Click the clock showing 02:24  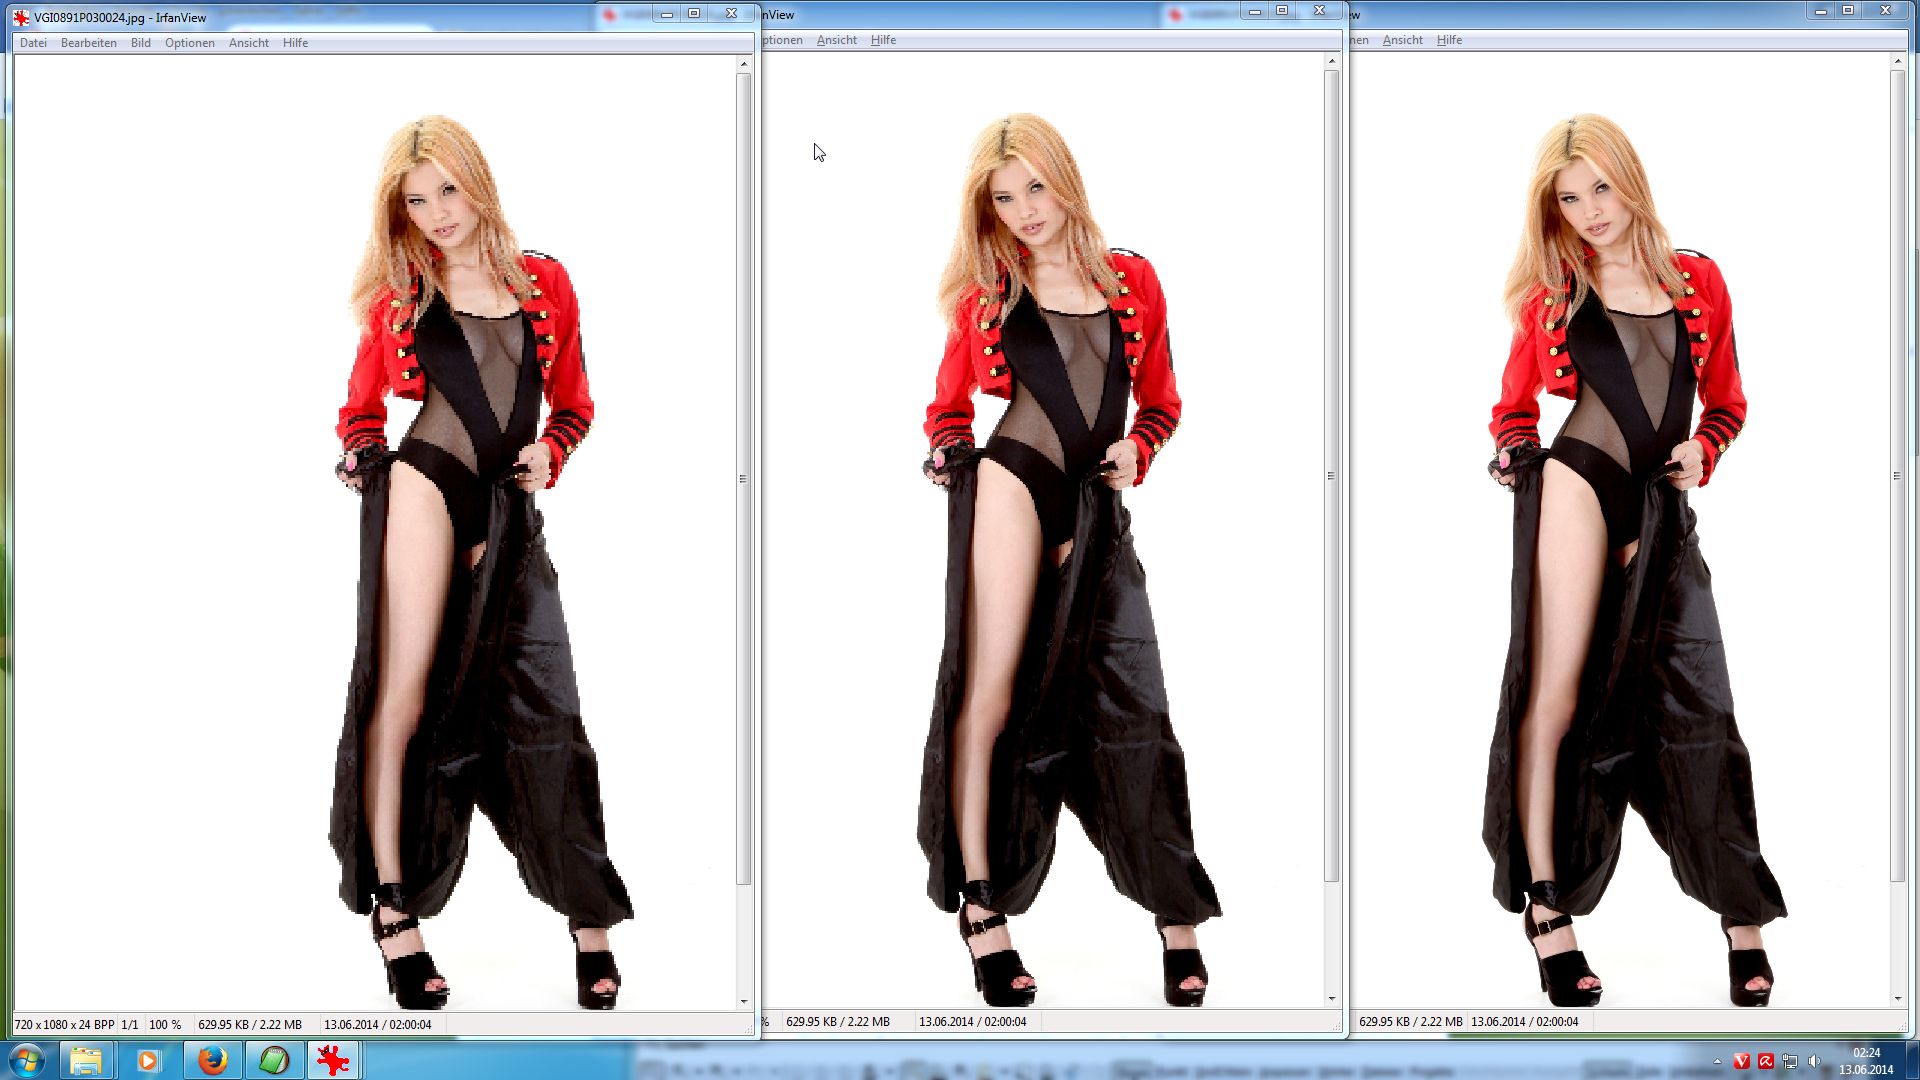1866,1061
